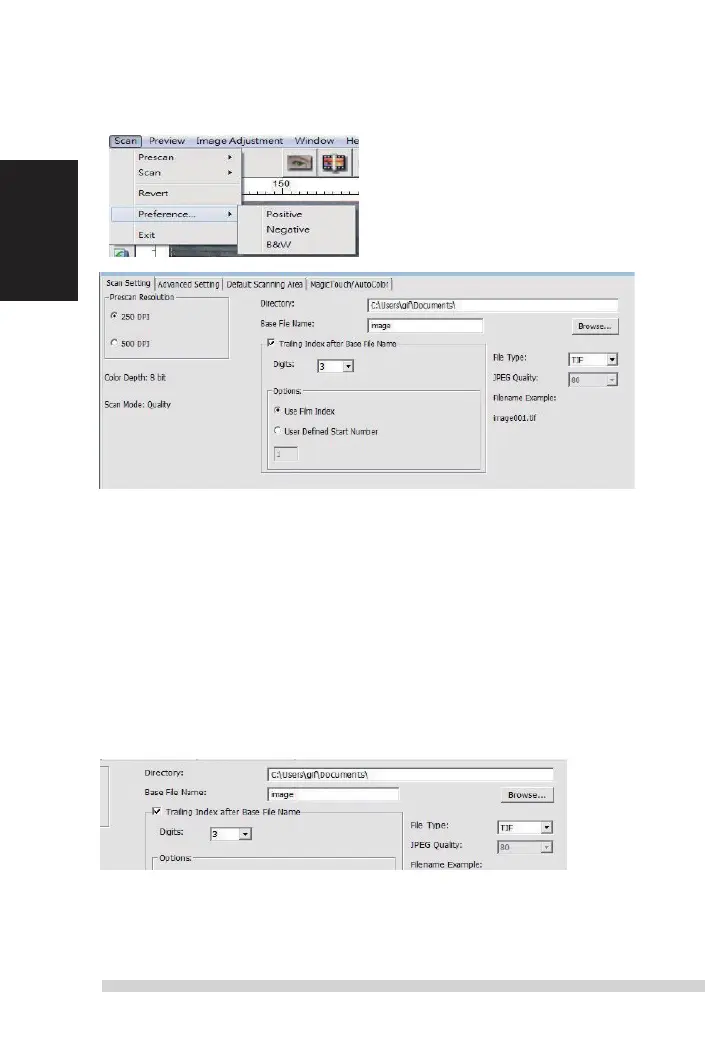This screenshot has height=1038, width=705.
Task: Switch to the Scan Setting tab
Action: [x=128, y=283]
